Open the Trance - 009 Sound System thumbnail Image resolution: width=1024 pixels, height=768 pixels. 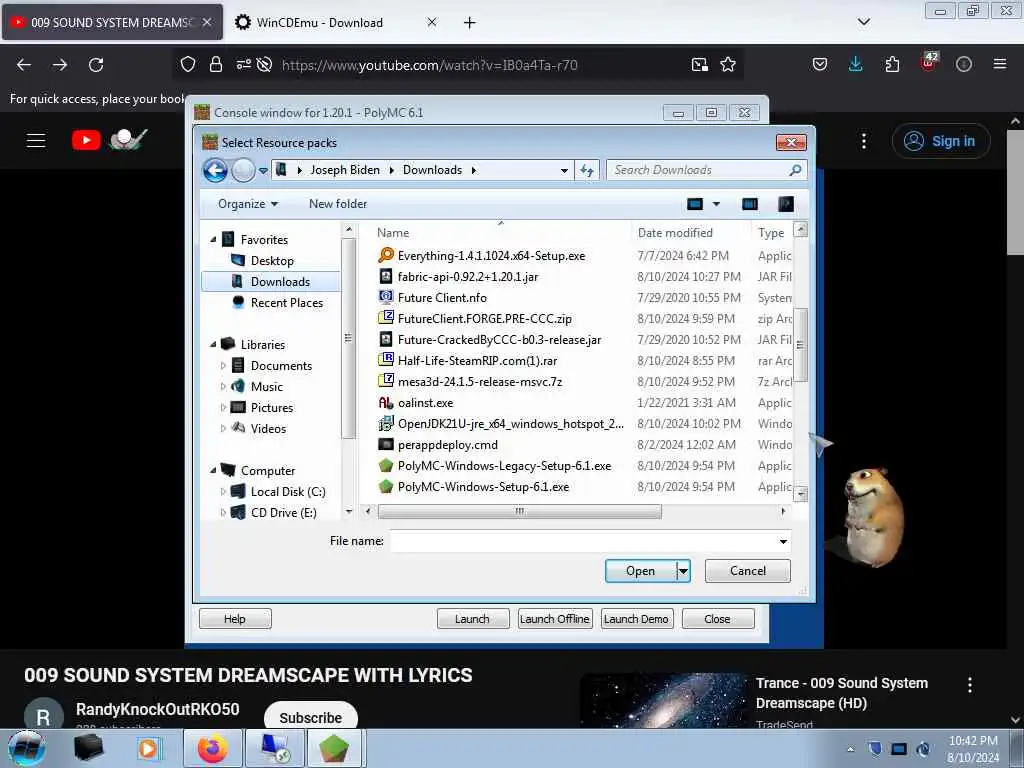pos(664,700)
